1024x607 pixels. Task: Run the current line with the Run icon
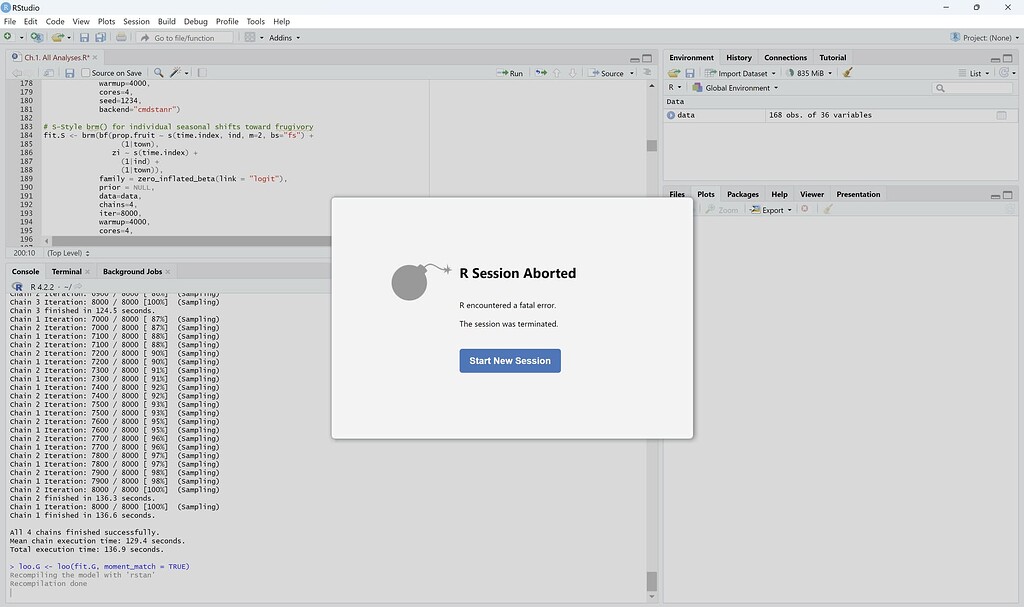tap(510, 72)
